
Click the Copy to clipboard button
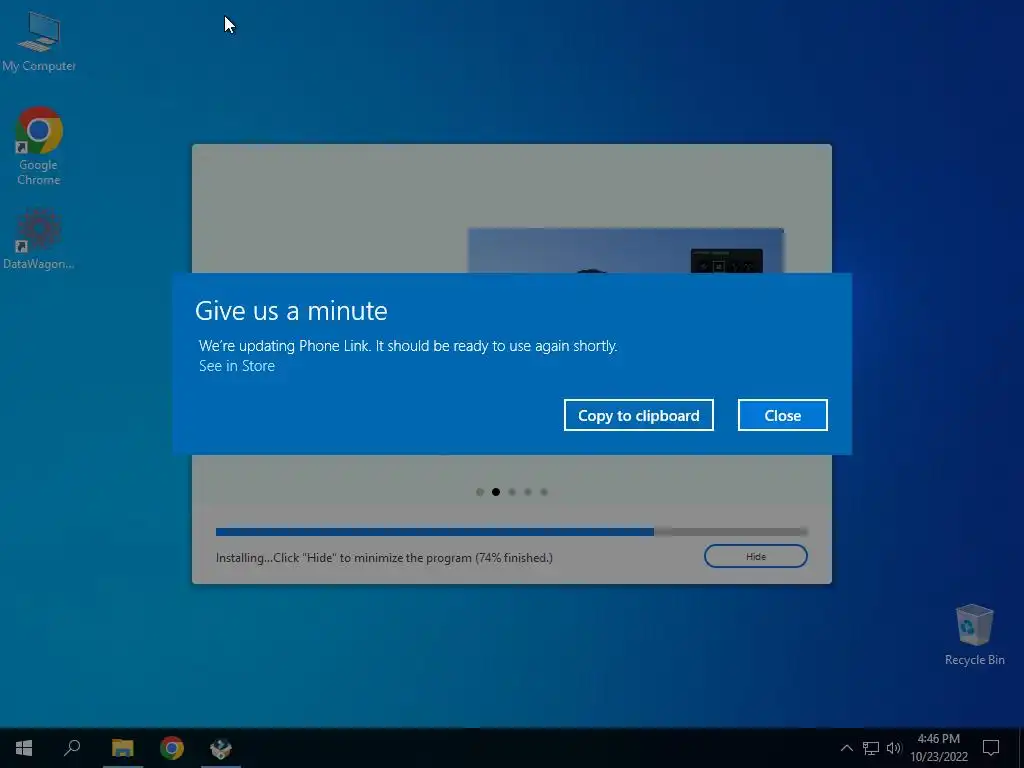639,415
